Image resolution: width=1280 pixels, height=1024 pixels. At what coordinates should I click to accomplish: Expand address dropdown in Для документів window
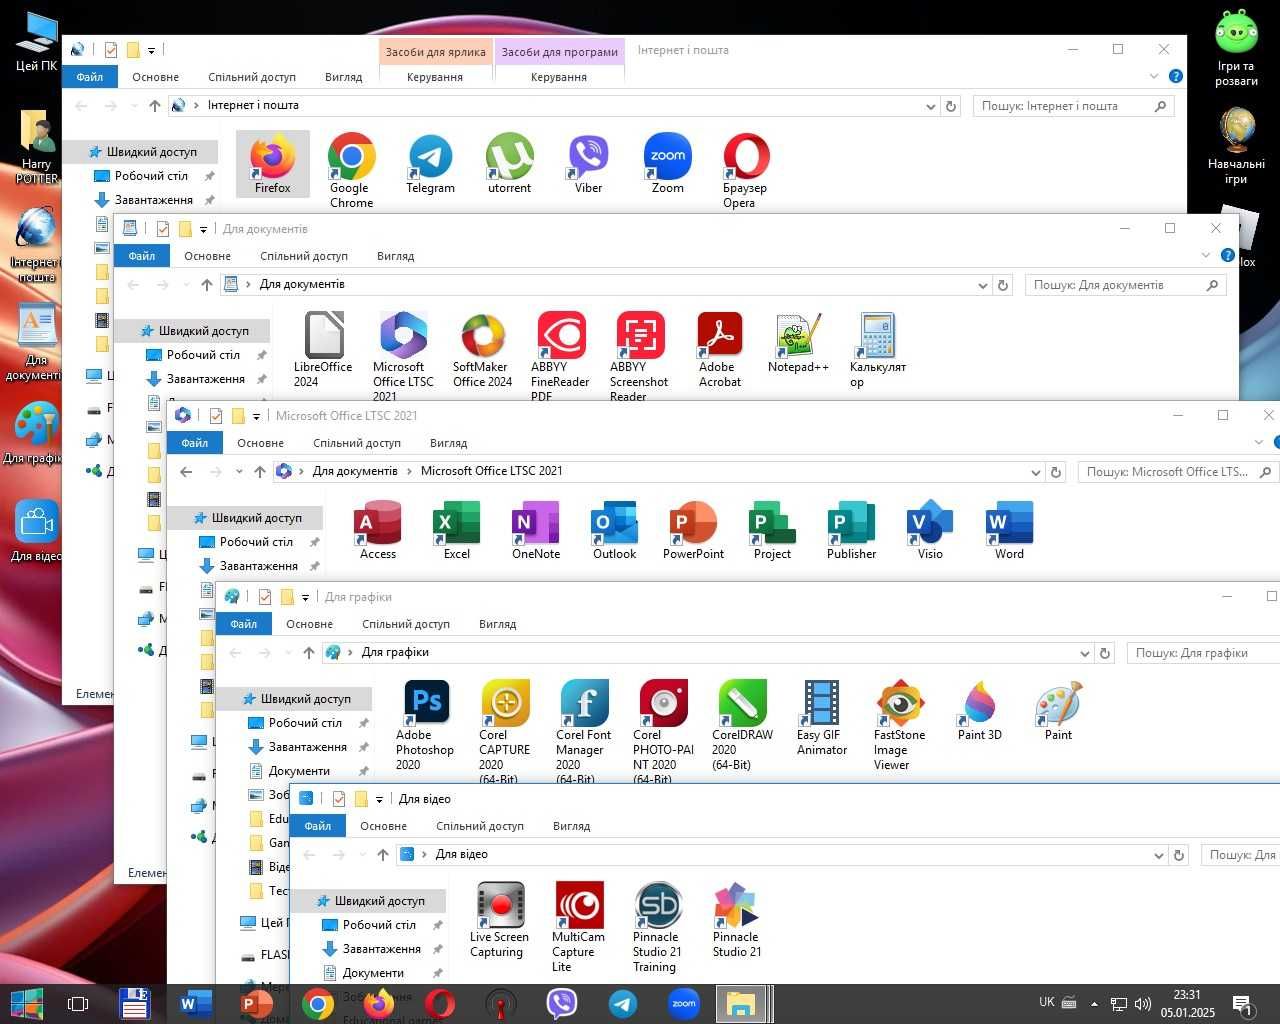pos(982,285)
